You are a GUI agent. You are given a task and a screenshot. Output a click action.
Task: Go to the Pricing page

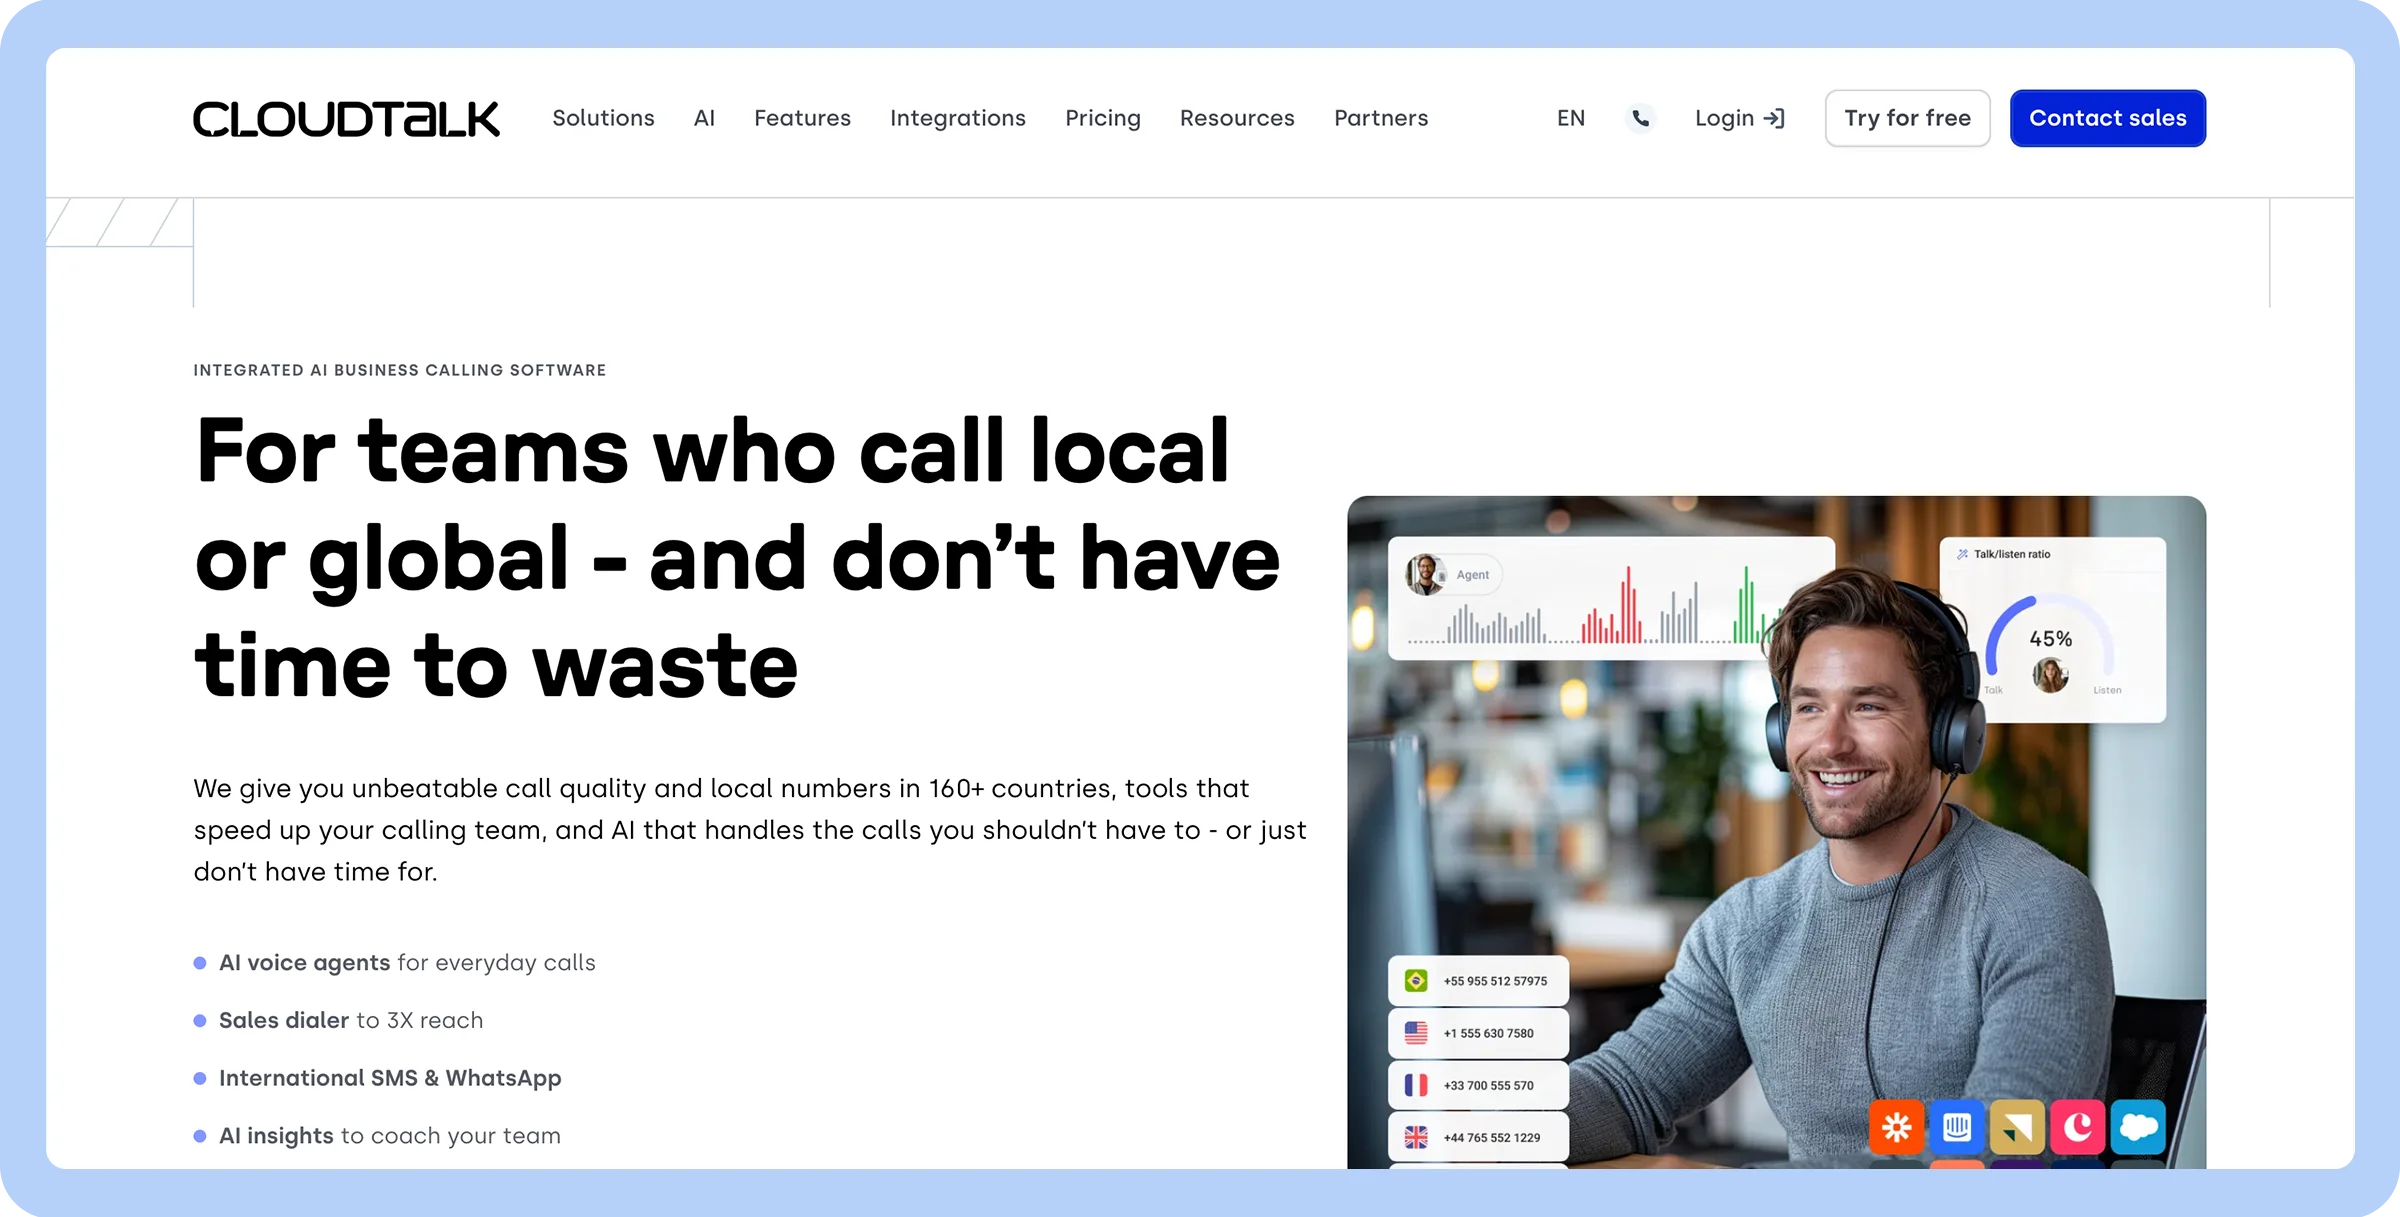point(1103,118)
